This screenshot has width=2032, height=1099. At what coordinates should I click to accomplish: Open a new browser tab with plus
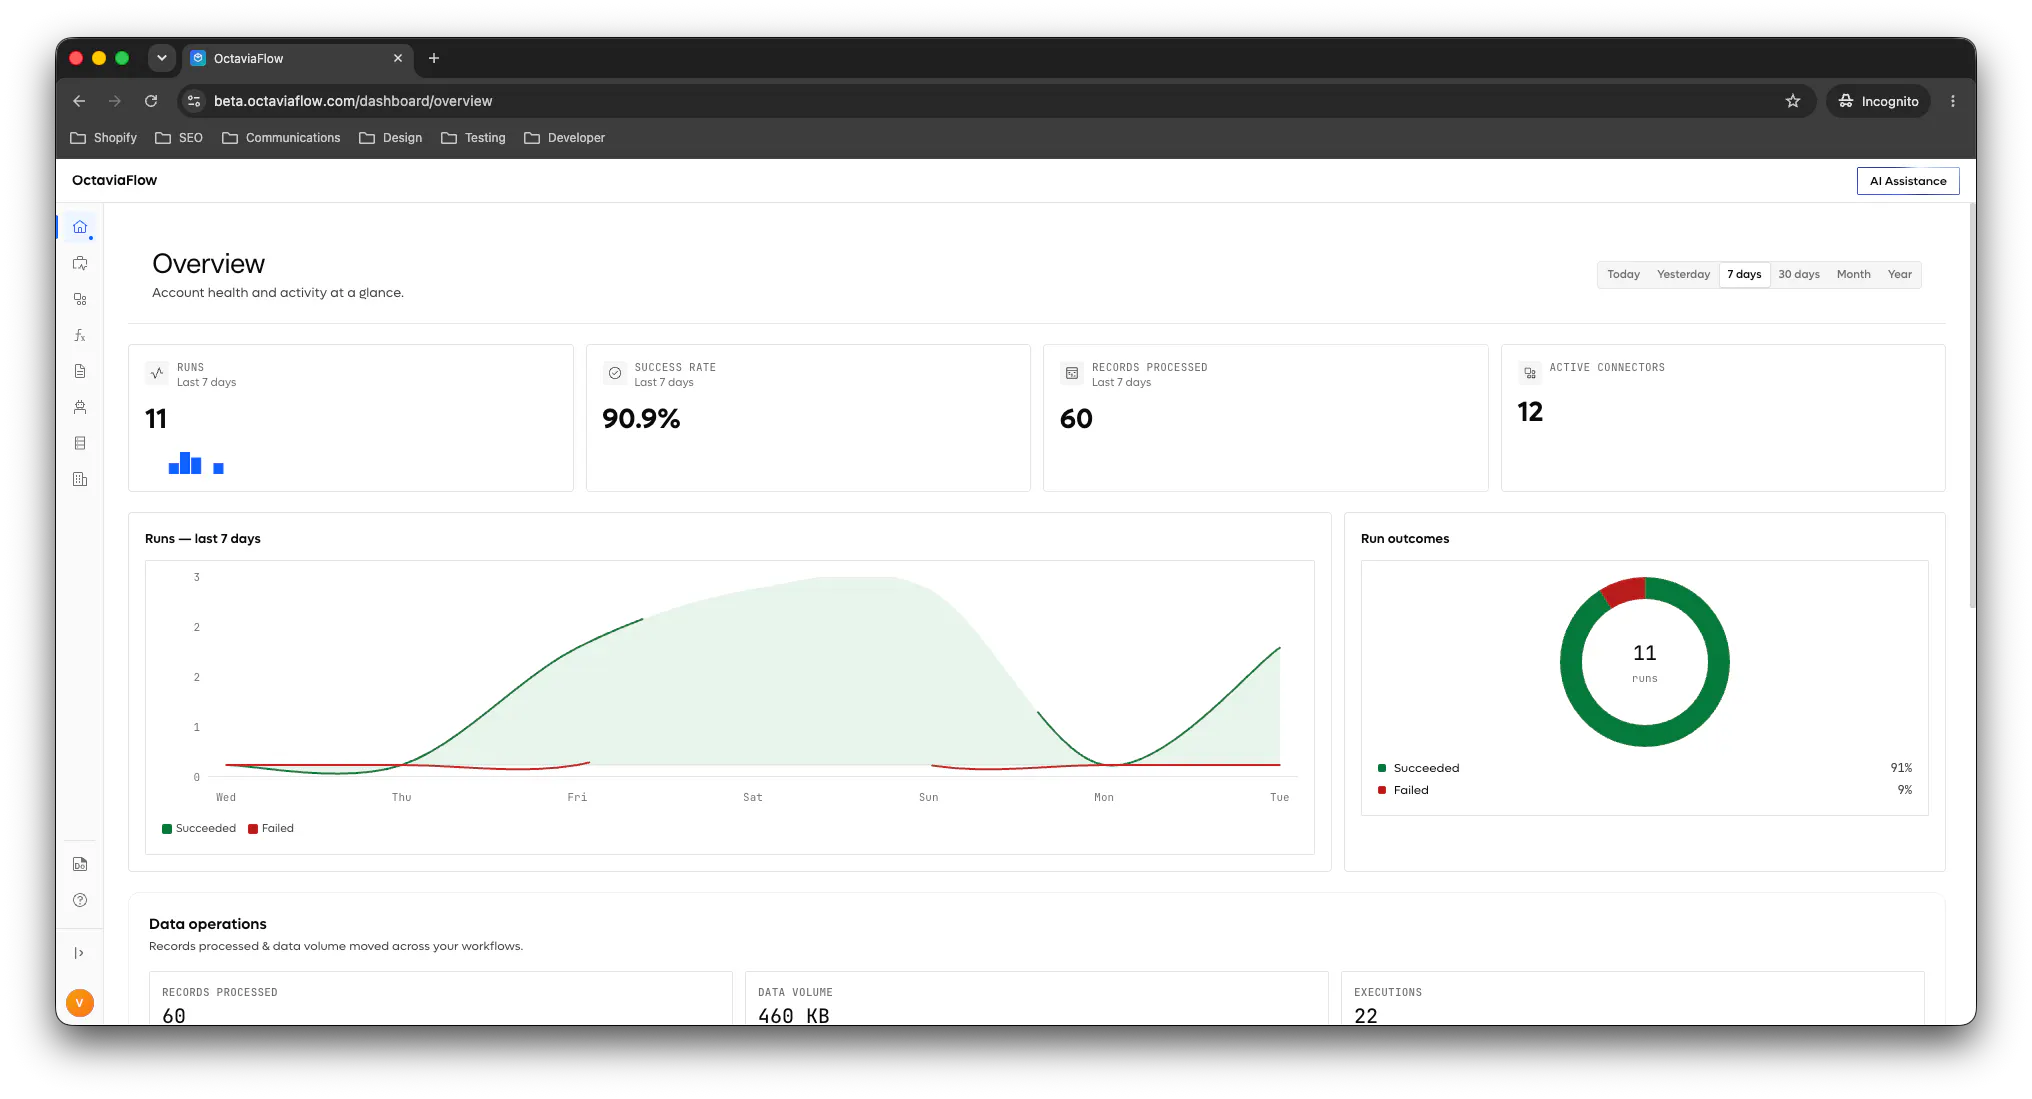click(x=434, y=58)
